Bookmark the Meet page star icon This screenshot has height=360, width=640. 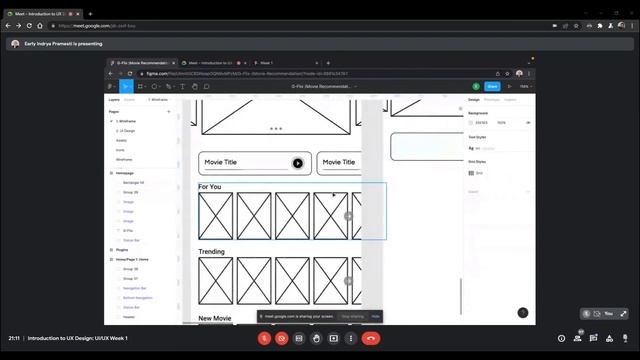(x=576, y=26)
